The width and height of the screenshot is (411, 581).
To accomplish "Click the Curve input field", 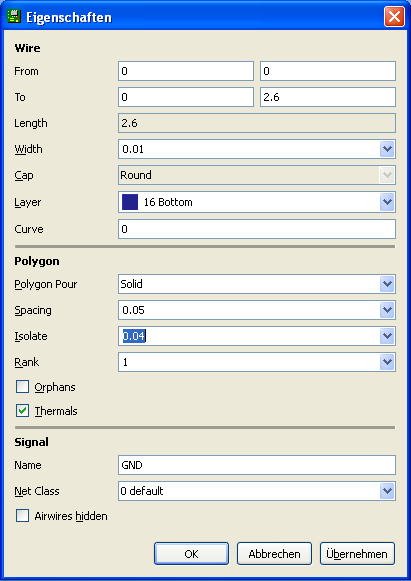I will (x=257, y=229).
